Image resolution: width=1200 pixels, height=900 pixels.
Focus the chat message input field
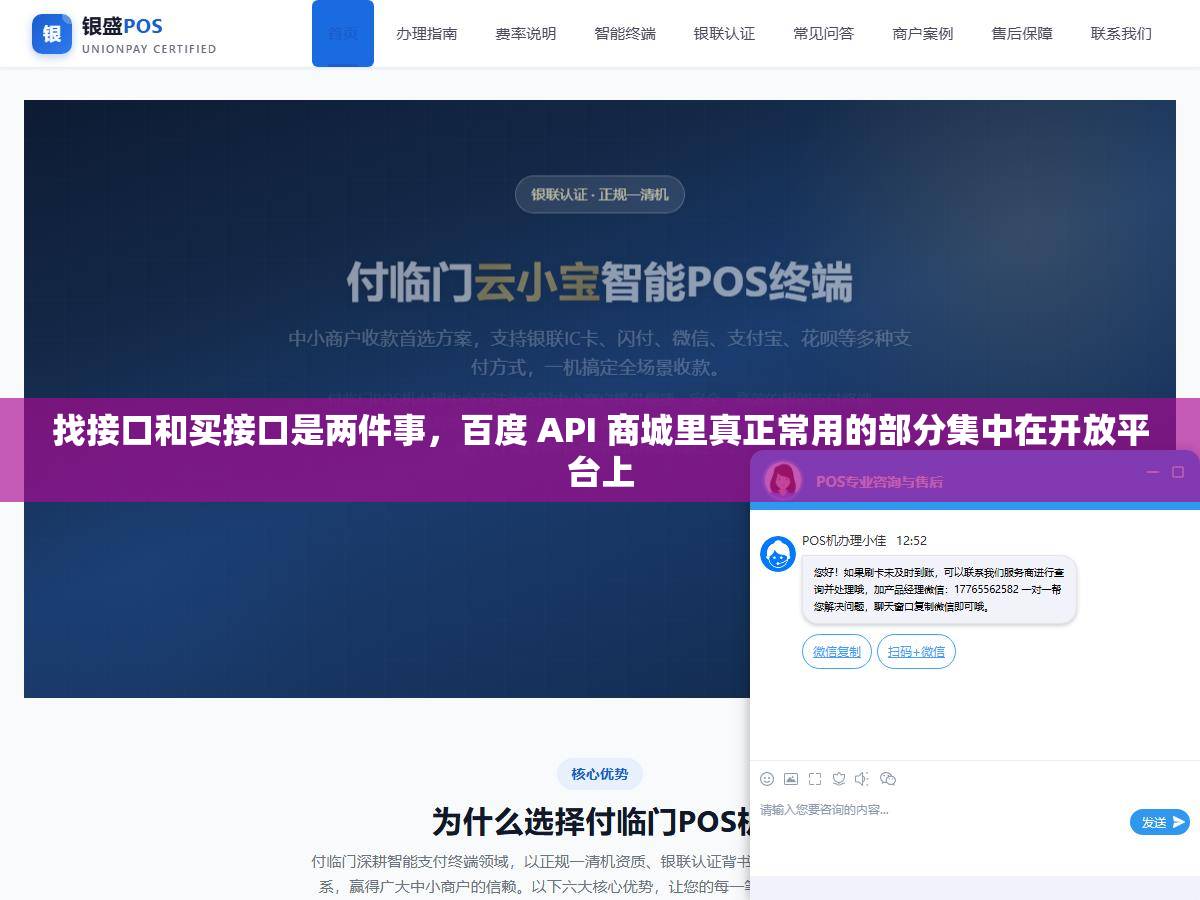coord(940,822)
